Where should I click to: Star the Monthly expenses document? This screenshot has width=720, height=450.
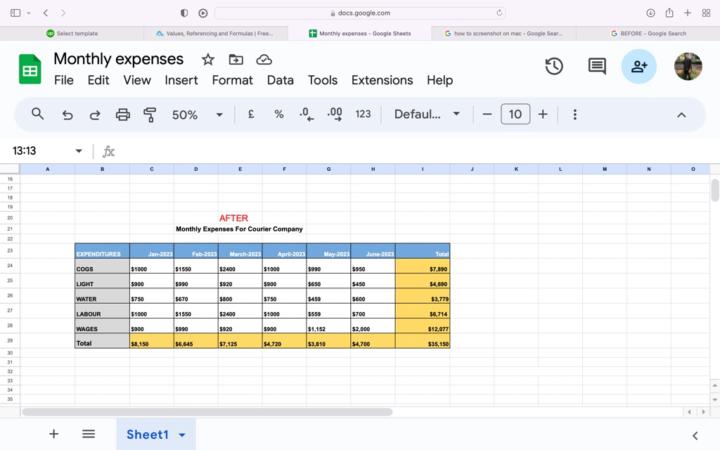click(208, 60)
